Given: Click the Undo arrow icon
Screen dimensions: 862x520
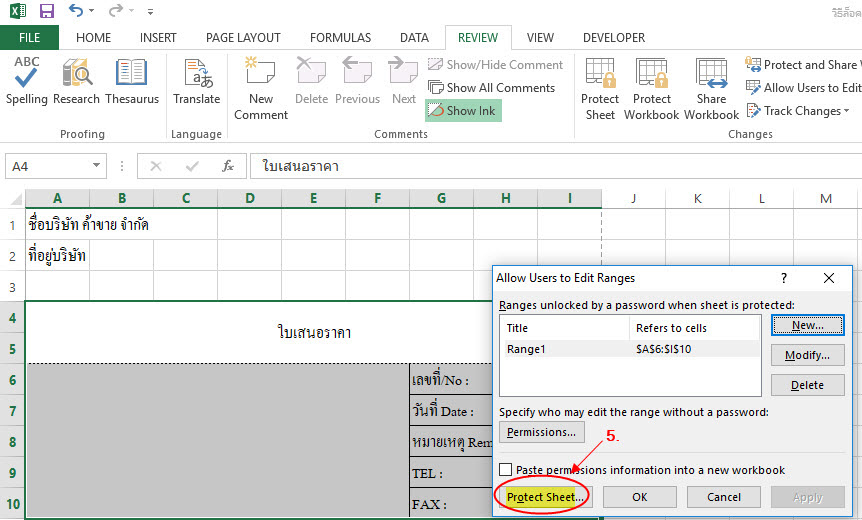Looking at the screenshot, I should (76, 10).
